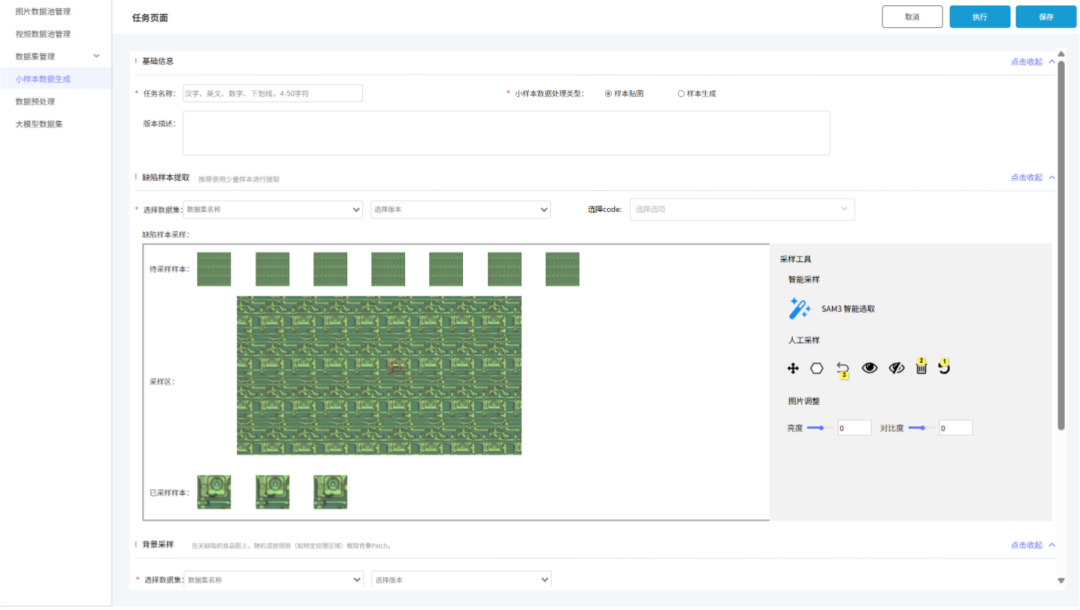
Task: Select third thumbnail in 已采样样本 row
Action: pyautogui.click(x=331, y=492)
